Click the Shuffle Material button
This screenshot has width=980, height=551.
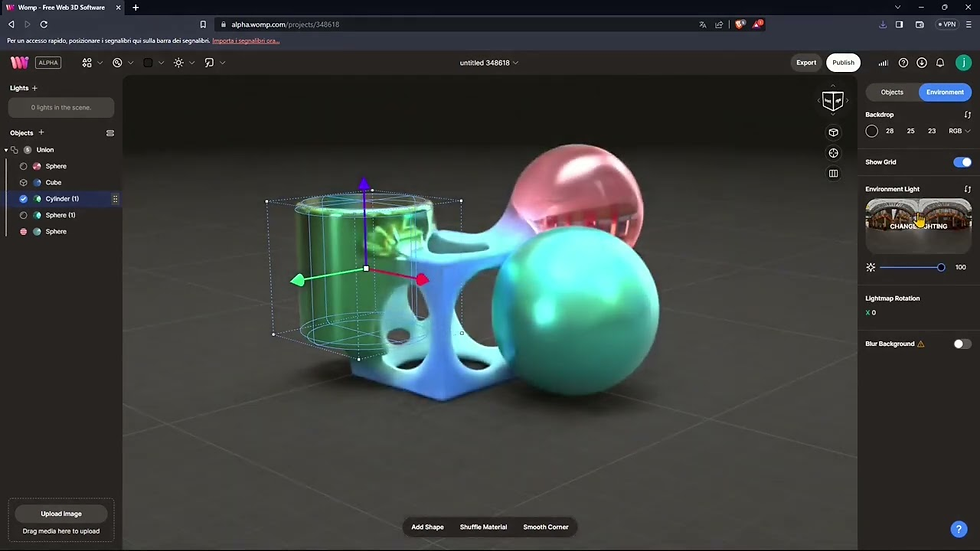pyautogui.click(x=483, y=527)
